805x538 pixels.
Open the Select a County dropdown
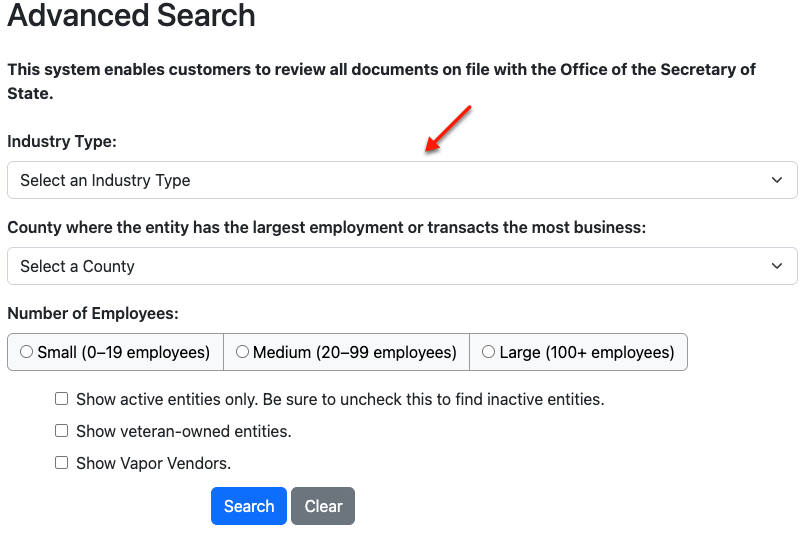402,266
